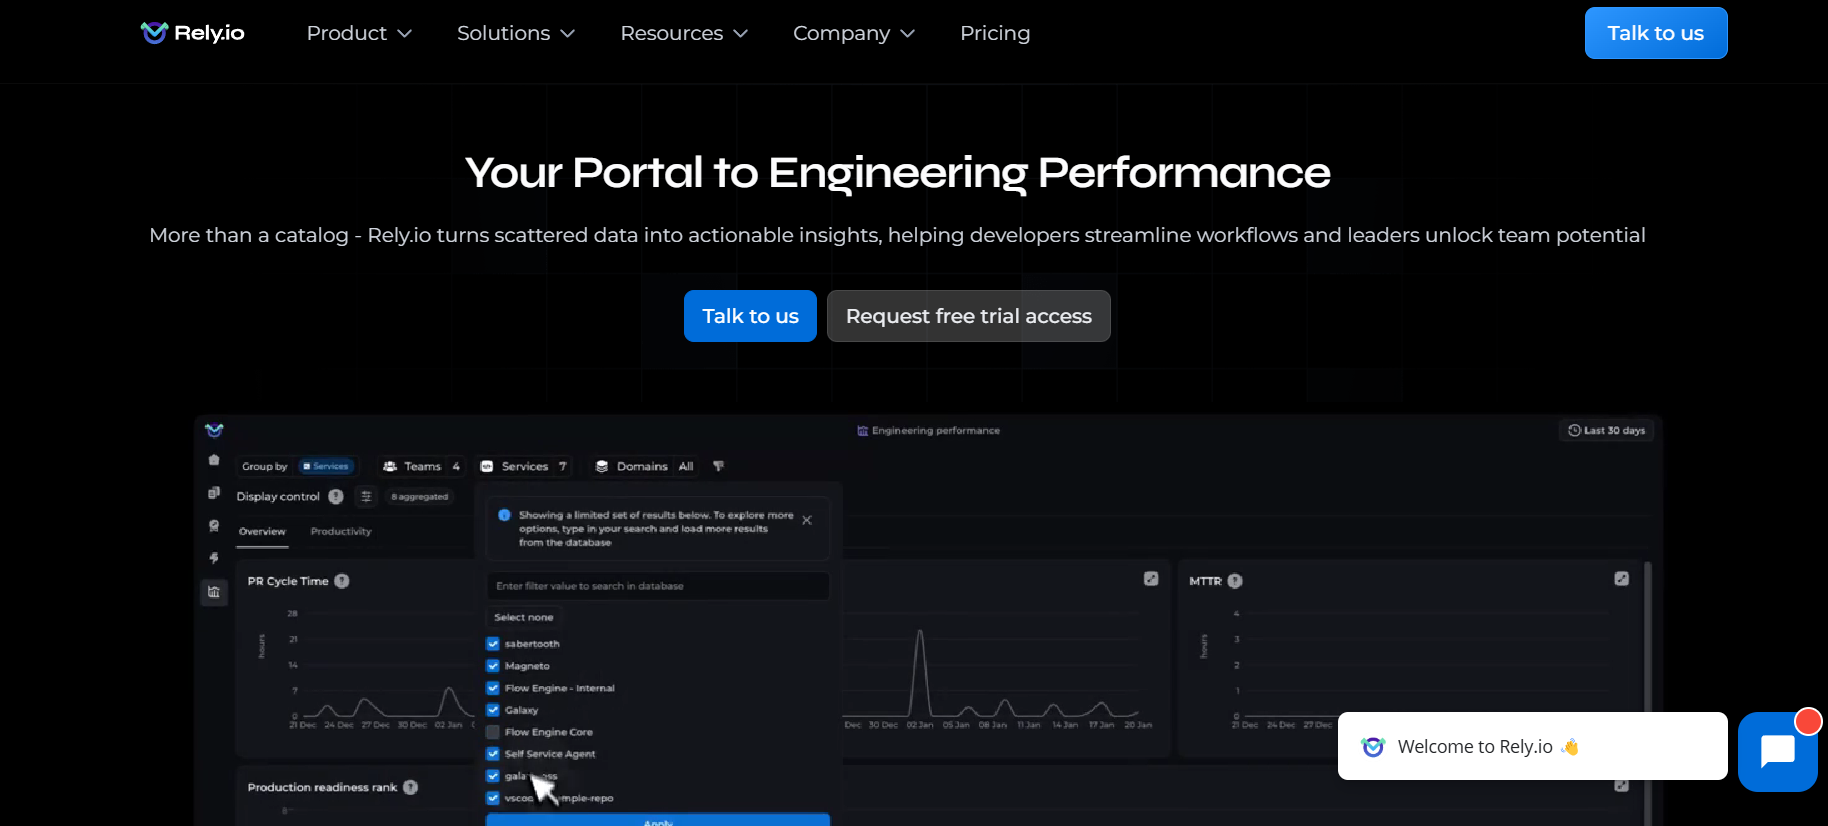1828x826 pixels.
Task: Click the PR Cycle Time chart title
Action: [288, 581]
